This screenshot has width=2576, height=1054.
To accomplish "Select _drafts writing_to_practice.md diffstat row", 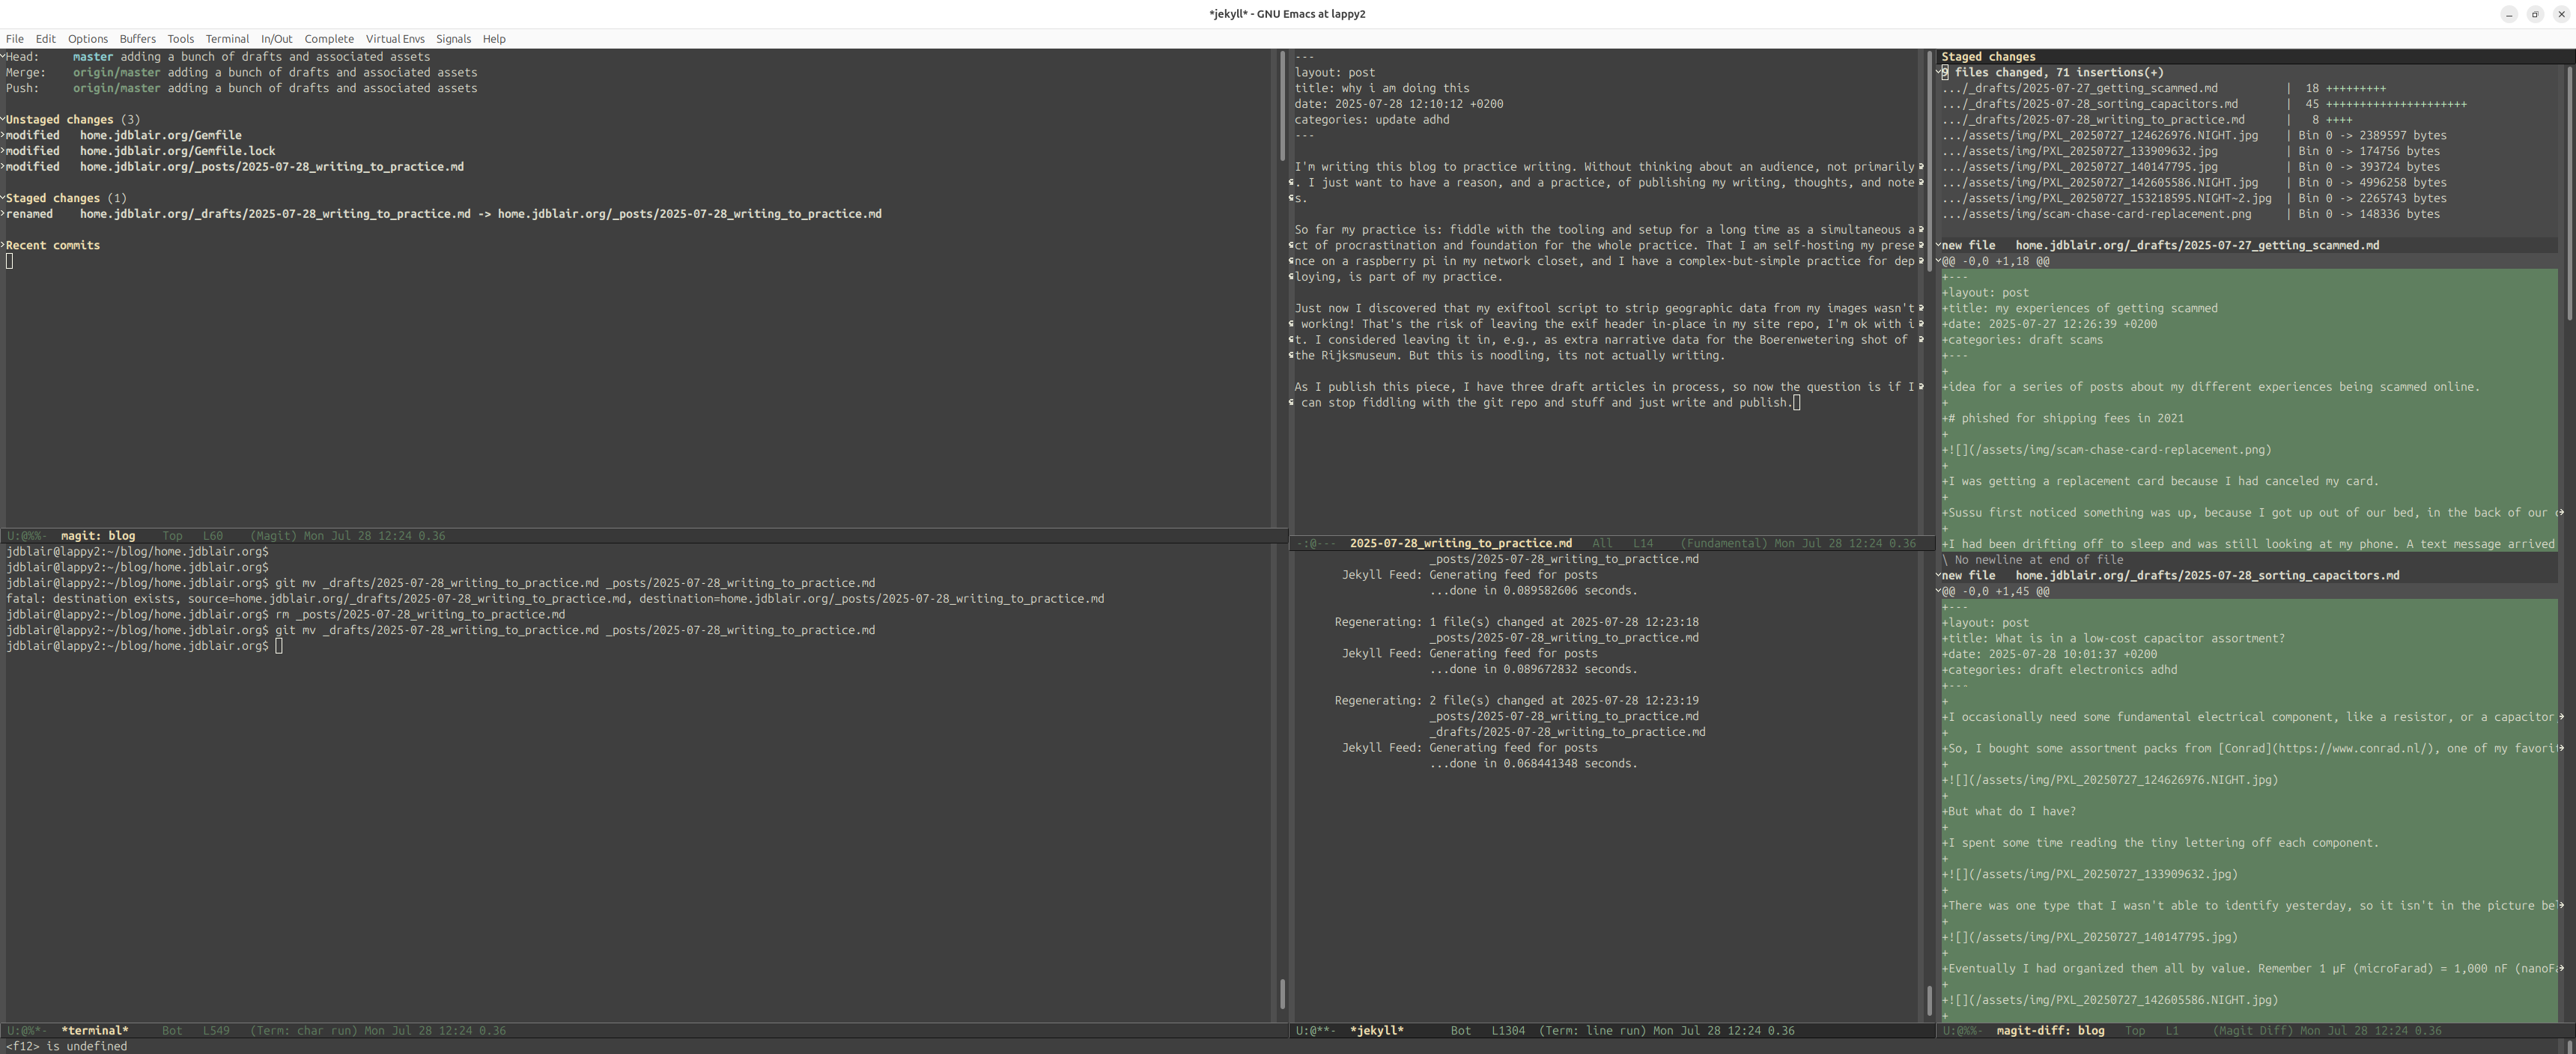I will [x=2147, y=120].
